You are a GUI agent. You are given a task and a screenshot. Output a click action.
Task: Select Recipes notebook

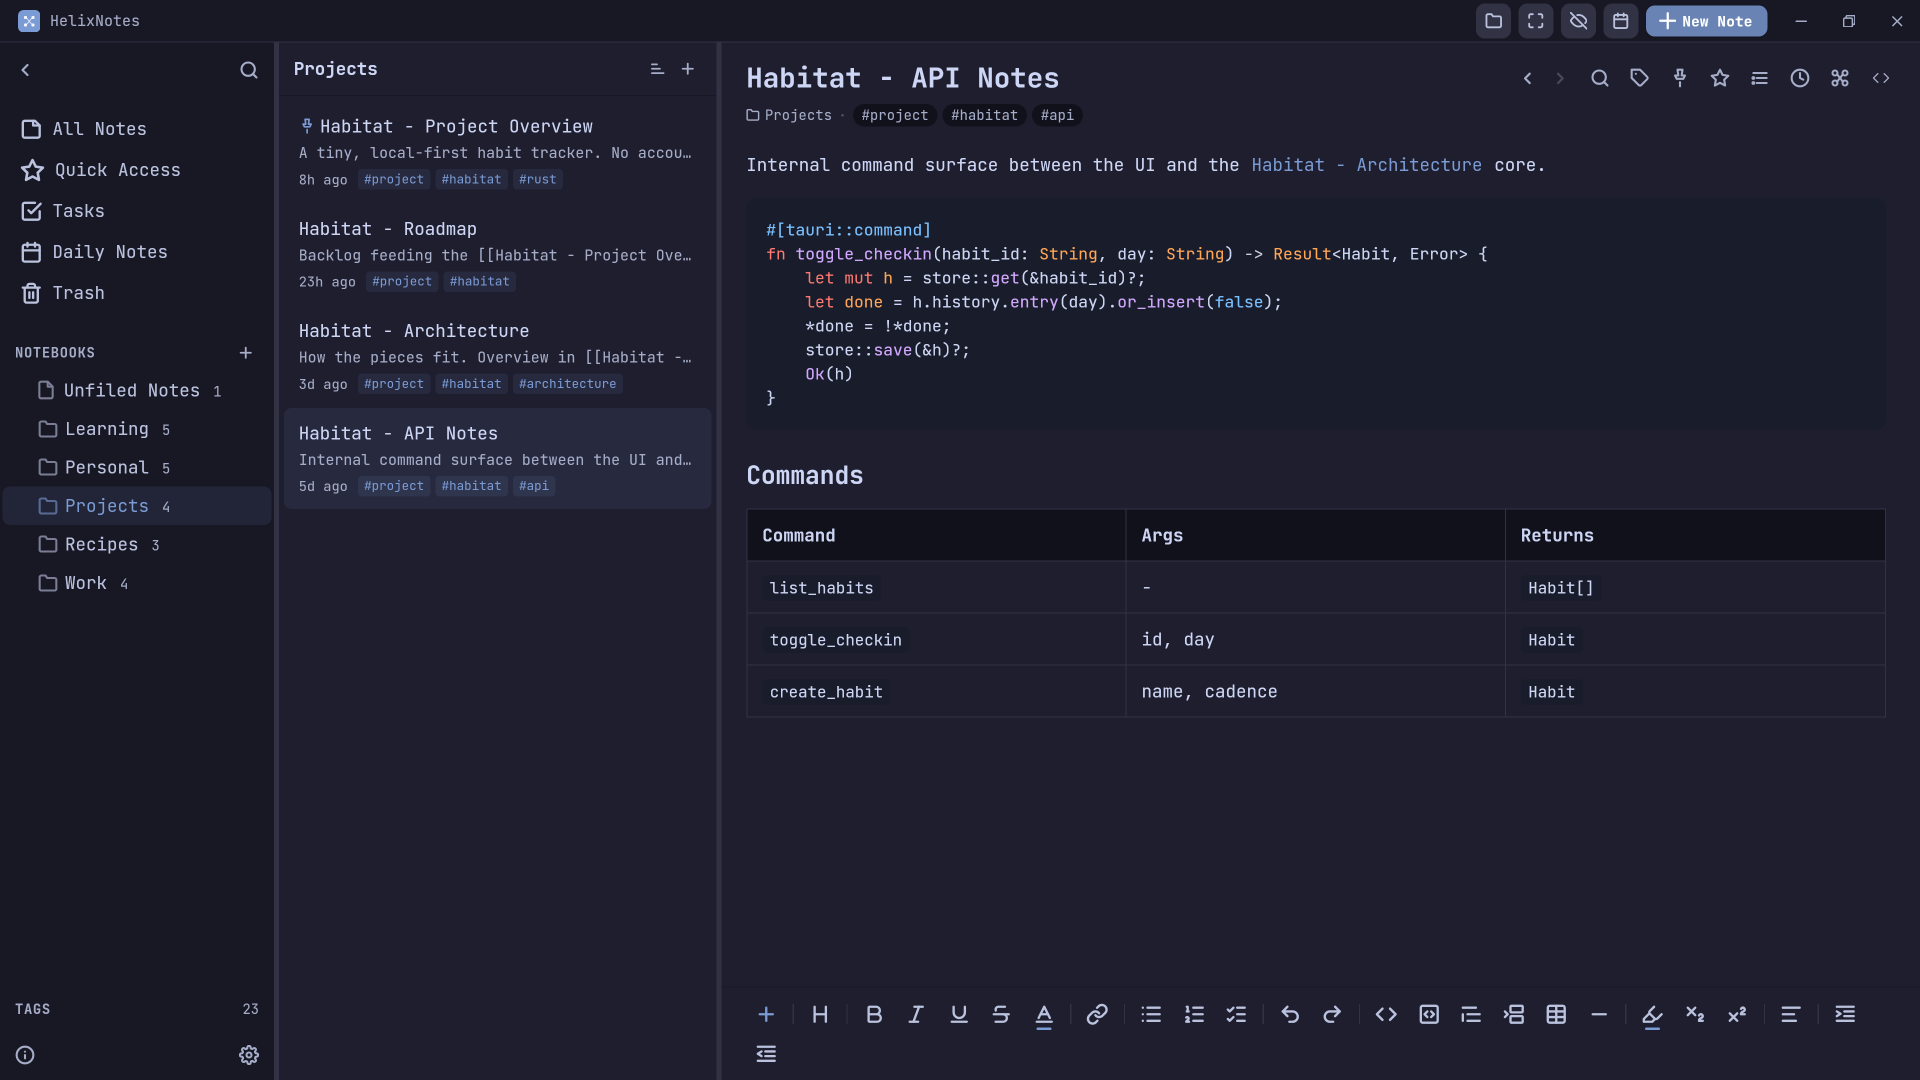137,545
